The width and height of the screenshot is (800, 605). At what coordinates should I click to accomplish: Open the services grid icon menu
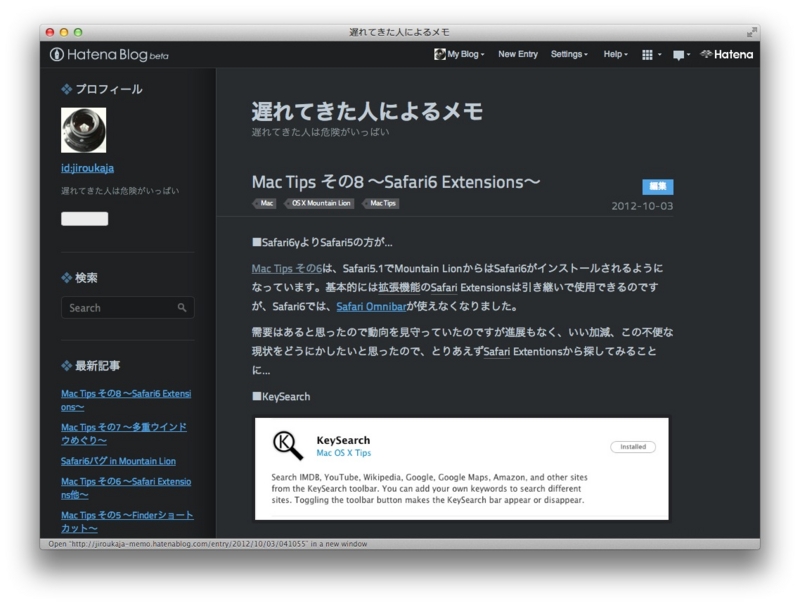coord(652,55)
